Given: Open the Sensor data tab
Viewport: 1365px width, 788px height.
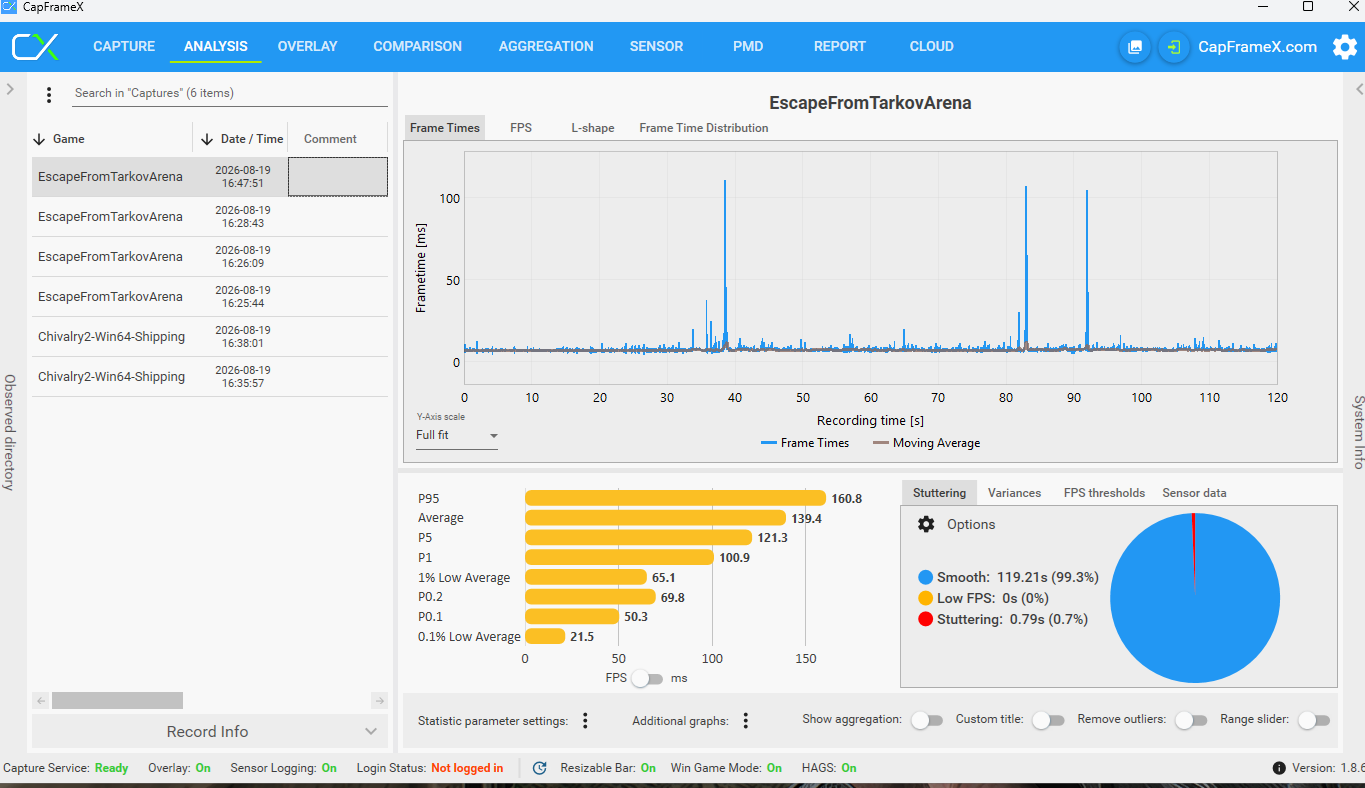Looking at the screenshot, I should (x=1194, y=493).
